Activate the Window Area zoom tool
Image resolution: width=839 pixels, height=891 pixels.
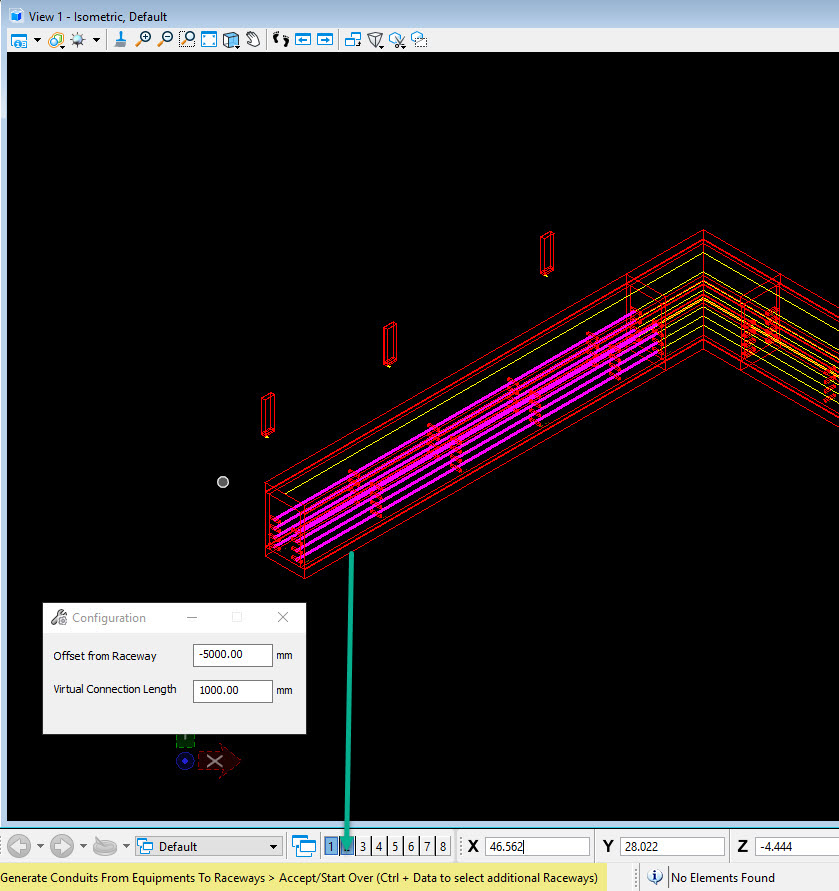point(187,40)
